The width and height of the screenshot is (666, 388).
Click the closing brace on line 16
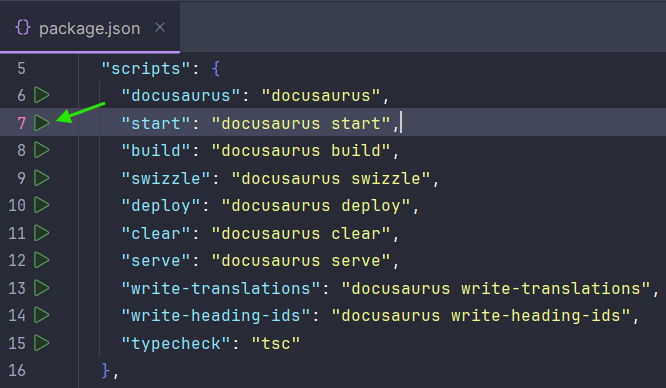point(106,371)
